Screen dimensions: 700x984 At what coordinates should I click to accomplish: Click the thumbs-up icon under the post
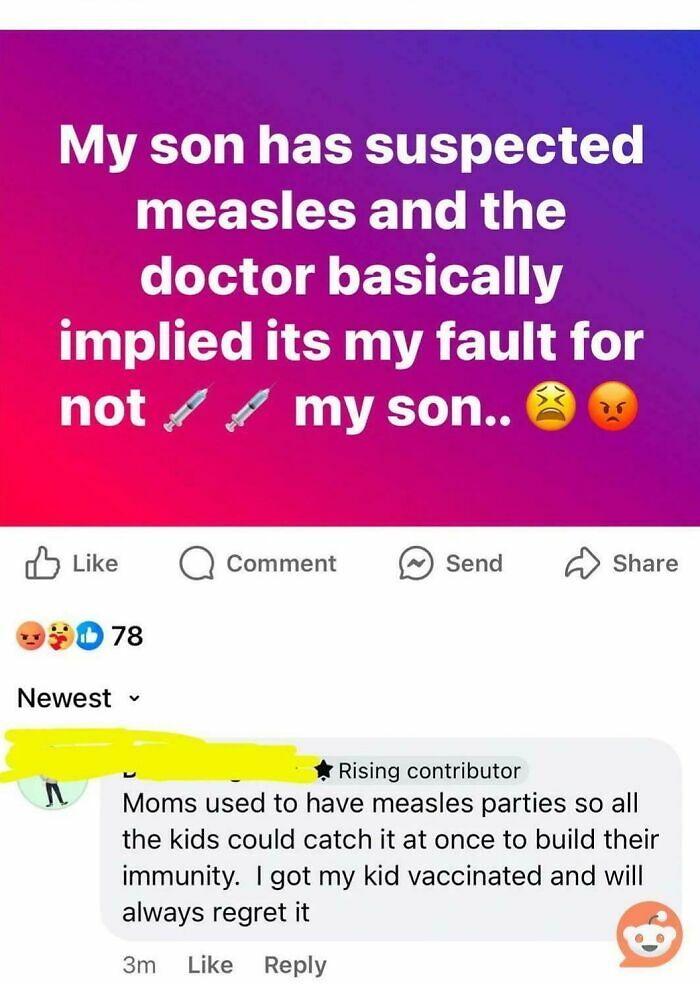click(x=42, y=564)
